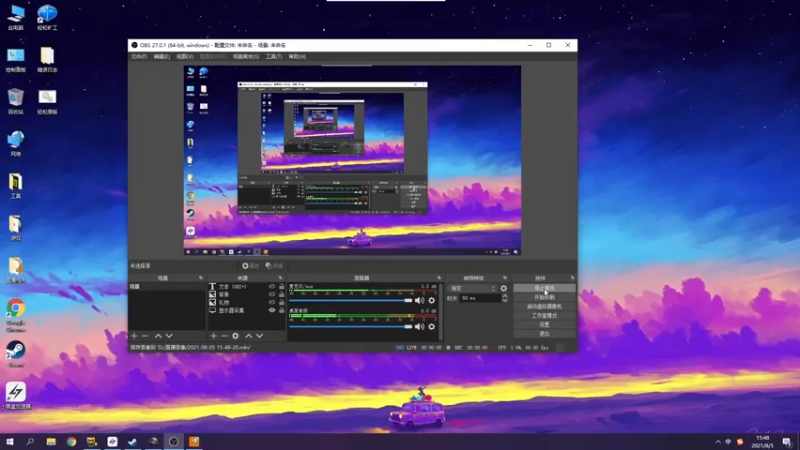Lock the 文本 (GDI+) source

[281, 287]
